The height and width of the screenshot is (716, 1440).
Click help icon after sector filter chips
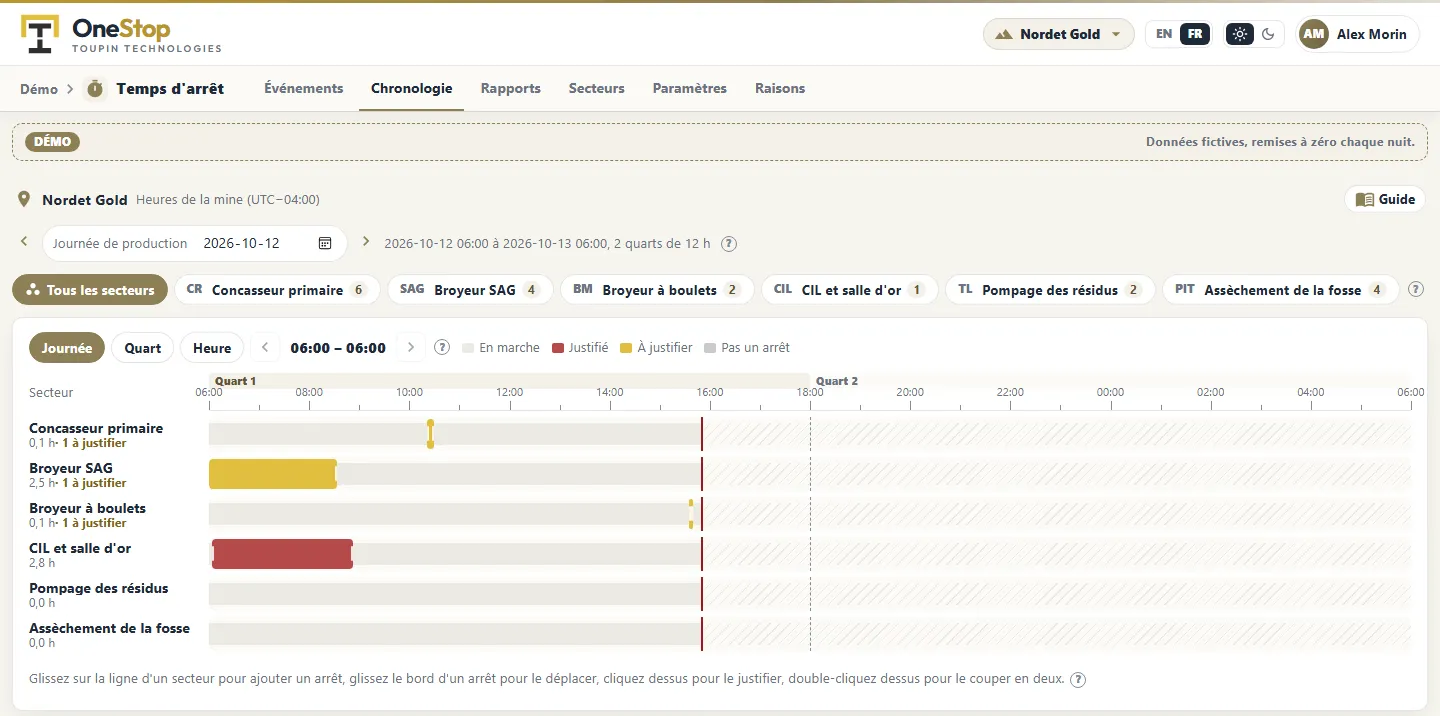pos(1416,290)
